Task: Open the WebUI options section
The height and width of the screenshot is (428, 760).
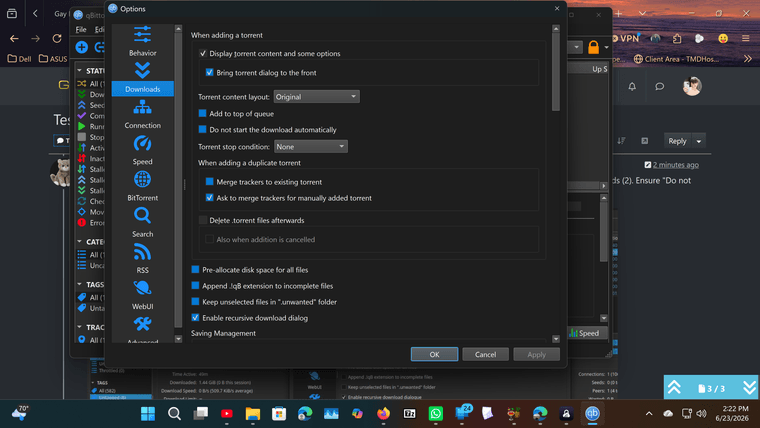Action: click(x=142, y=295)
